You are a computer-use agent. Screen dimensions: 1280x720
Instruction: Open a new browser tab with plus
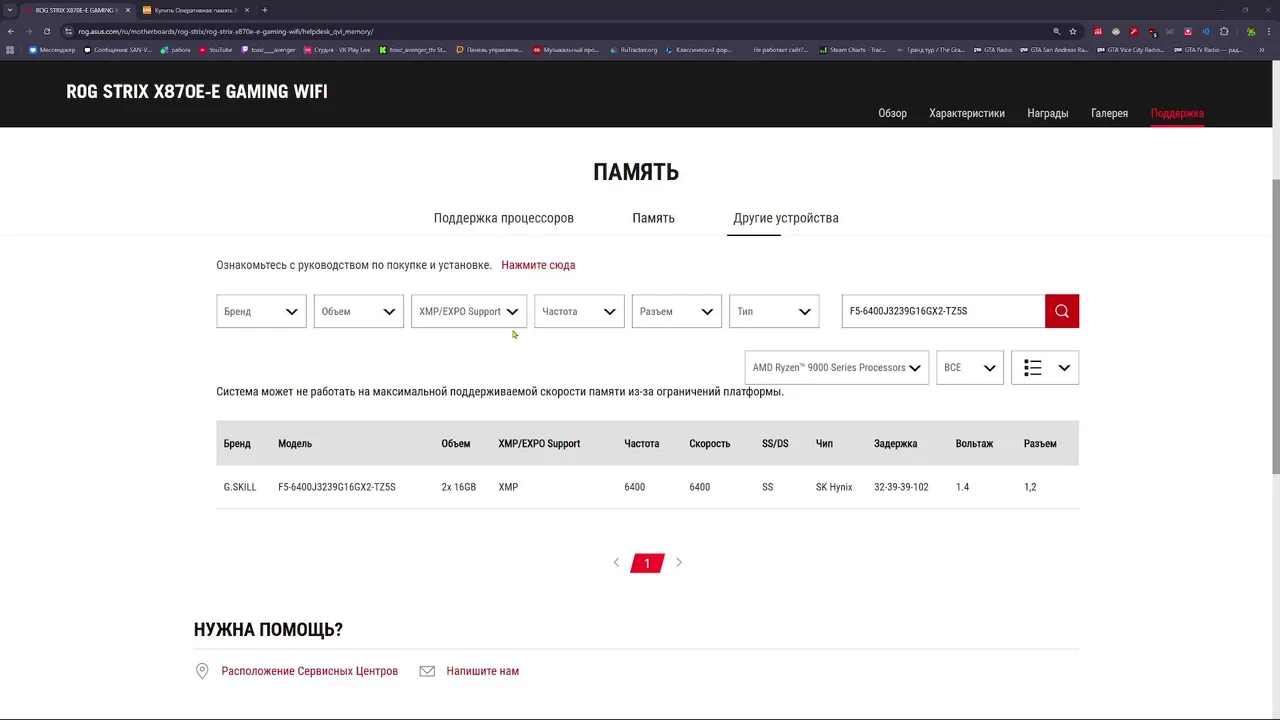(264, 10)
